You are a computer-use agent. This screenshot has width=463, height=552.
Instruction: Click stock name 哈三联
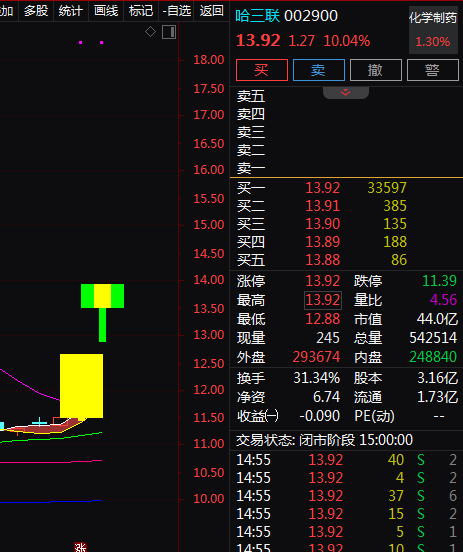point(257,16)
